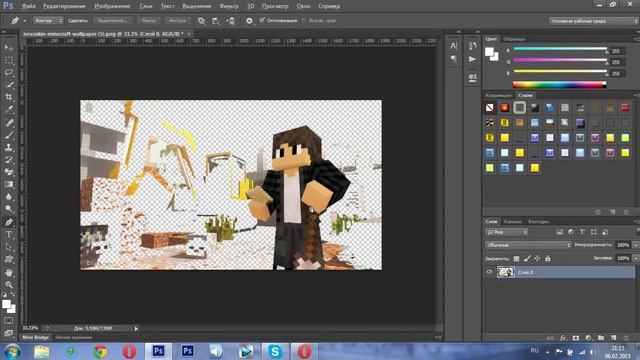The height and width of the screenshot is (360, 640).
Task: Open the Pen tool preset picker arrow
Action: 24,21
